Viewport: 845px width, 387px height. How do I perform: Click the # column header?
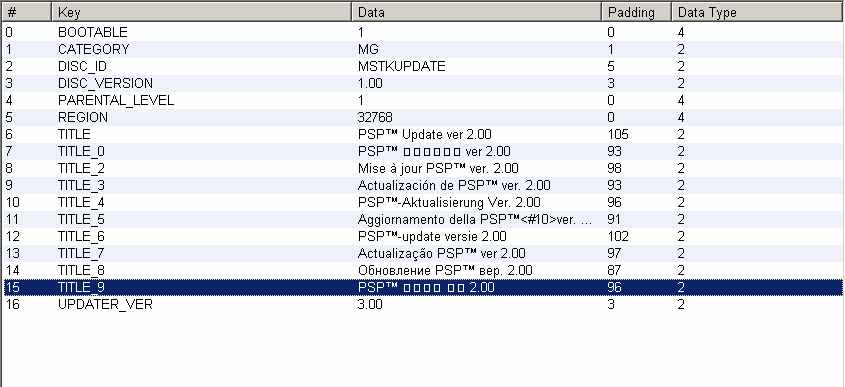[27, 12]
